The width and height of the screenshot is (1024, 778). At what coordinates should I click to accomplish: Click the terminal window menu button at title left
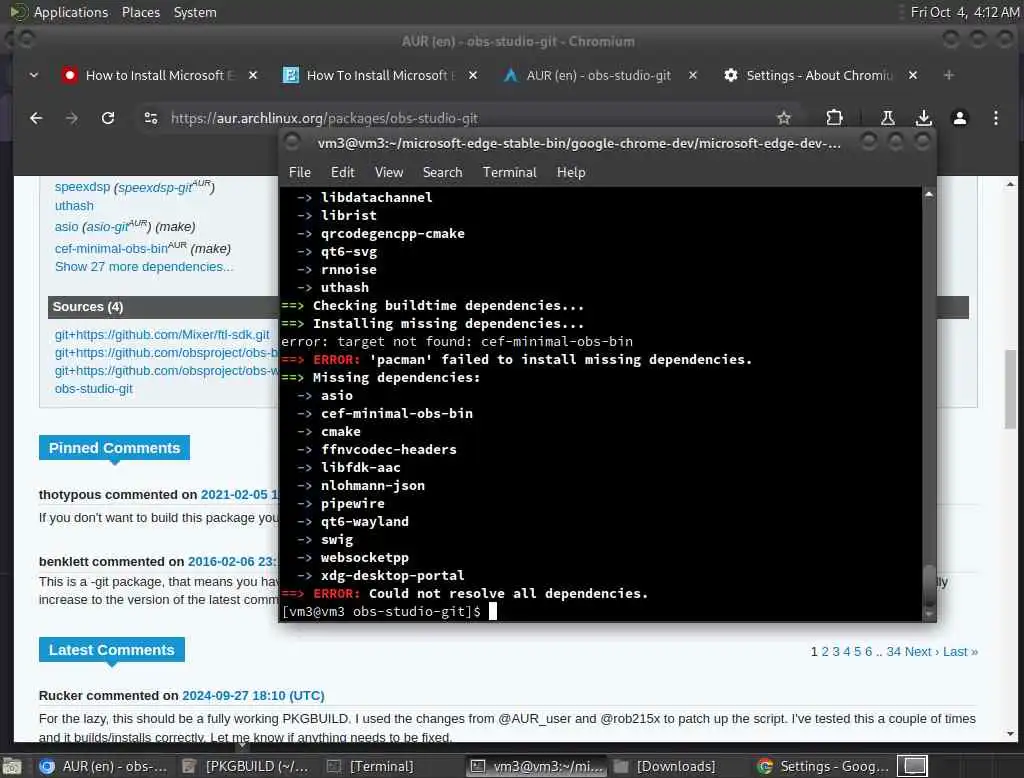(292, 142)
